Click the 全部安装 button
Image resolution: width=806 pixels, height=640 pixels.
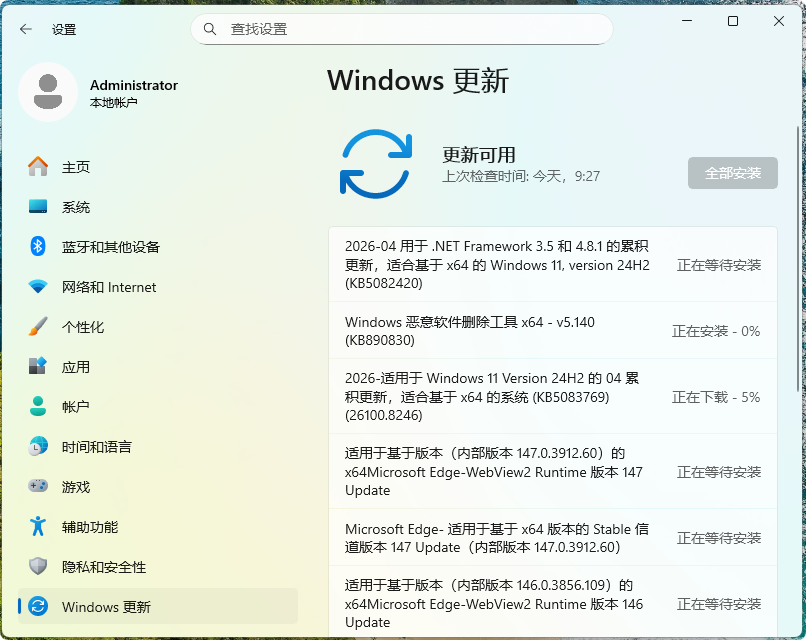[x=732, y=173]
